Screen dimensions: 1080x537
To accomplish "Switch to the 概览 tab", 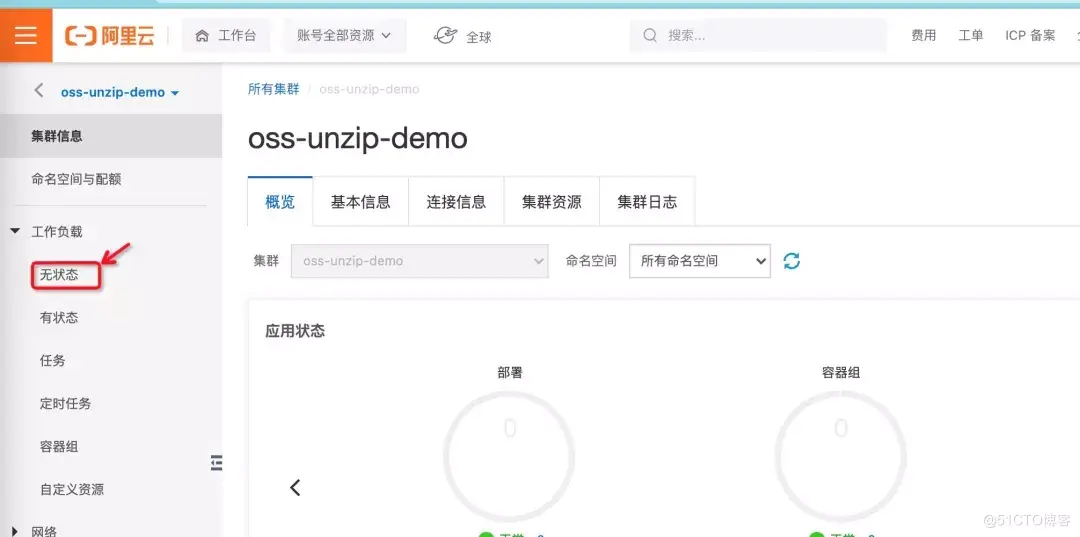I will click(280, 202).
